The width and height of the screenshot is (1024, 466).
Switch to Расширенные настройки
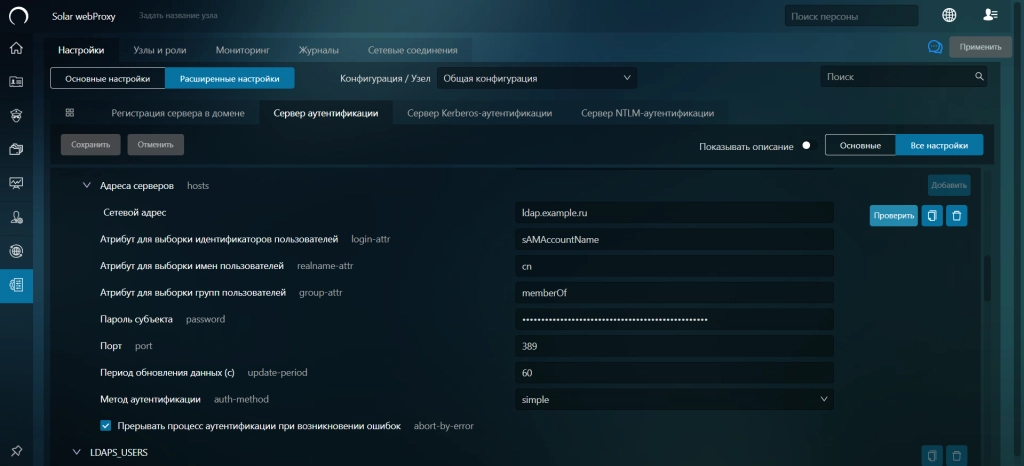pos(229,78)
